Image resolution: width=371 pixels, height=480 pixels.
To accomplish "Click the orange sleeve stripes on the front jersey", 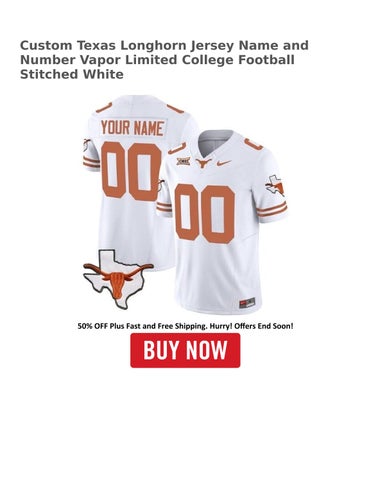I will click(273, 210).
